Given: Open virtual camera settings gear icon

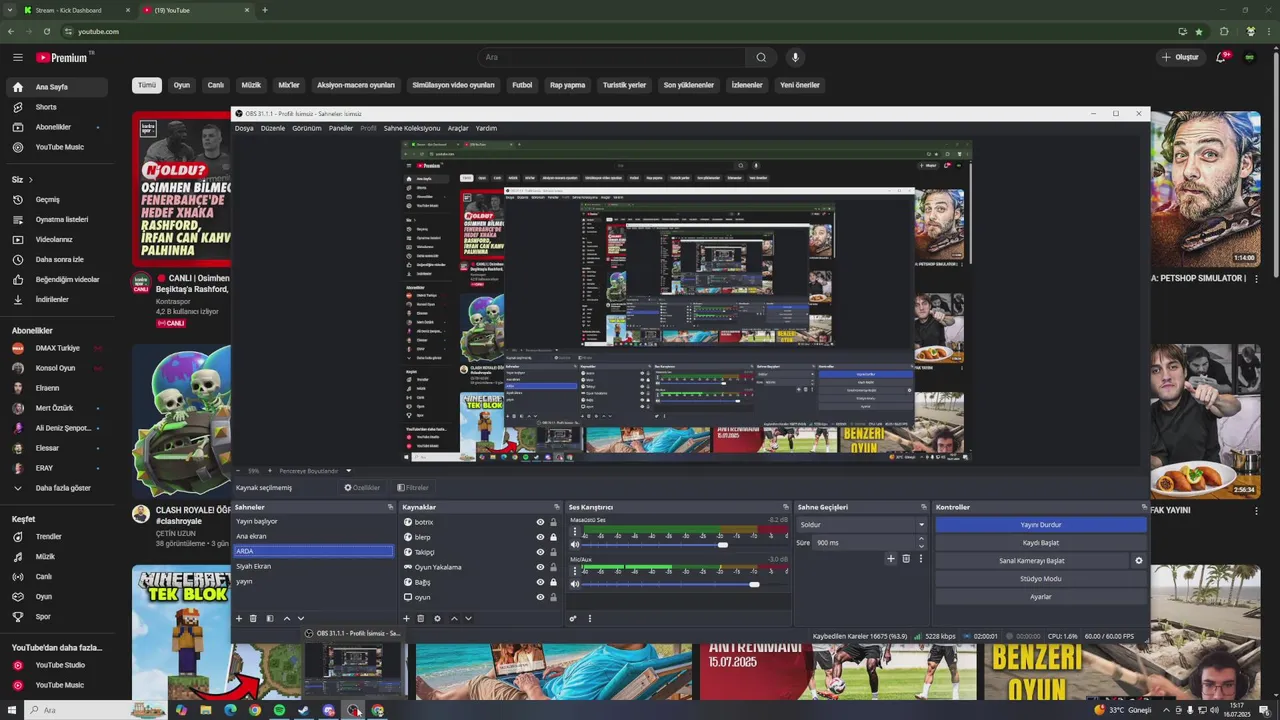Looking at the screenshot, I should 1138,561.
